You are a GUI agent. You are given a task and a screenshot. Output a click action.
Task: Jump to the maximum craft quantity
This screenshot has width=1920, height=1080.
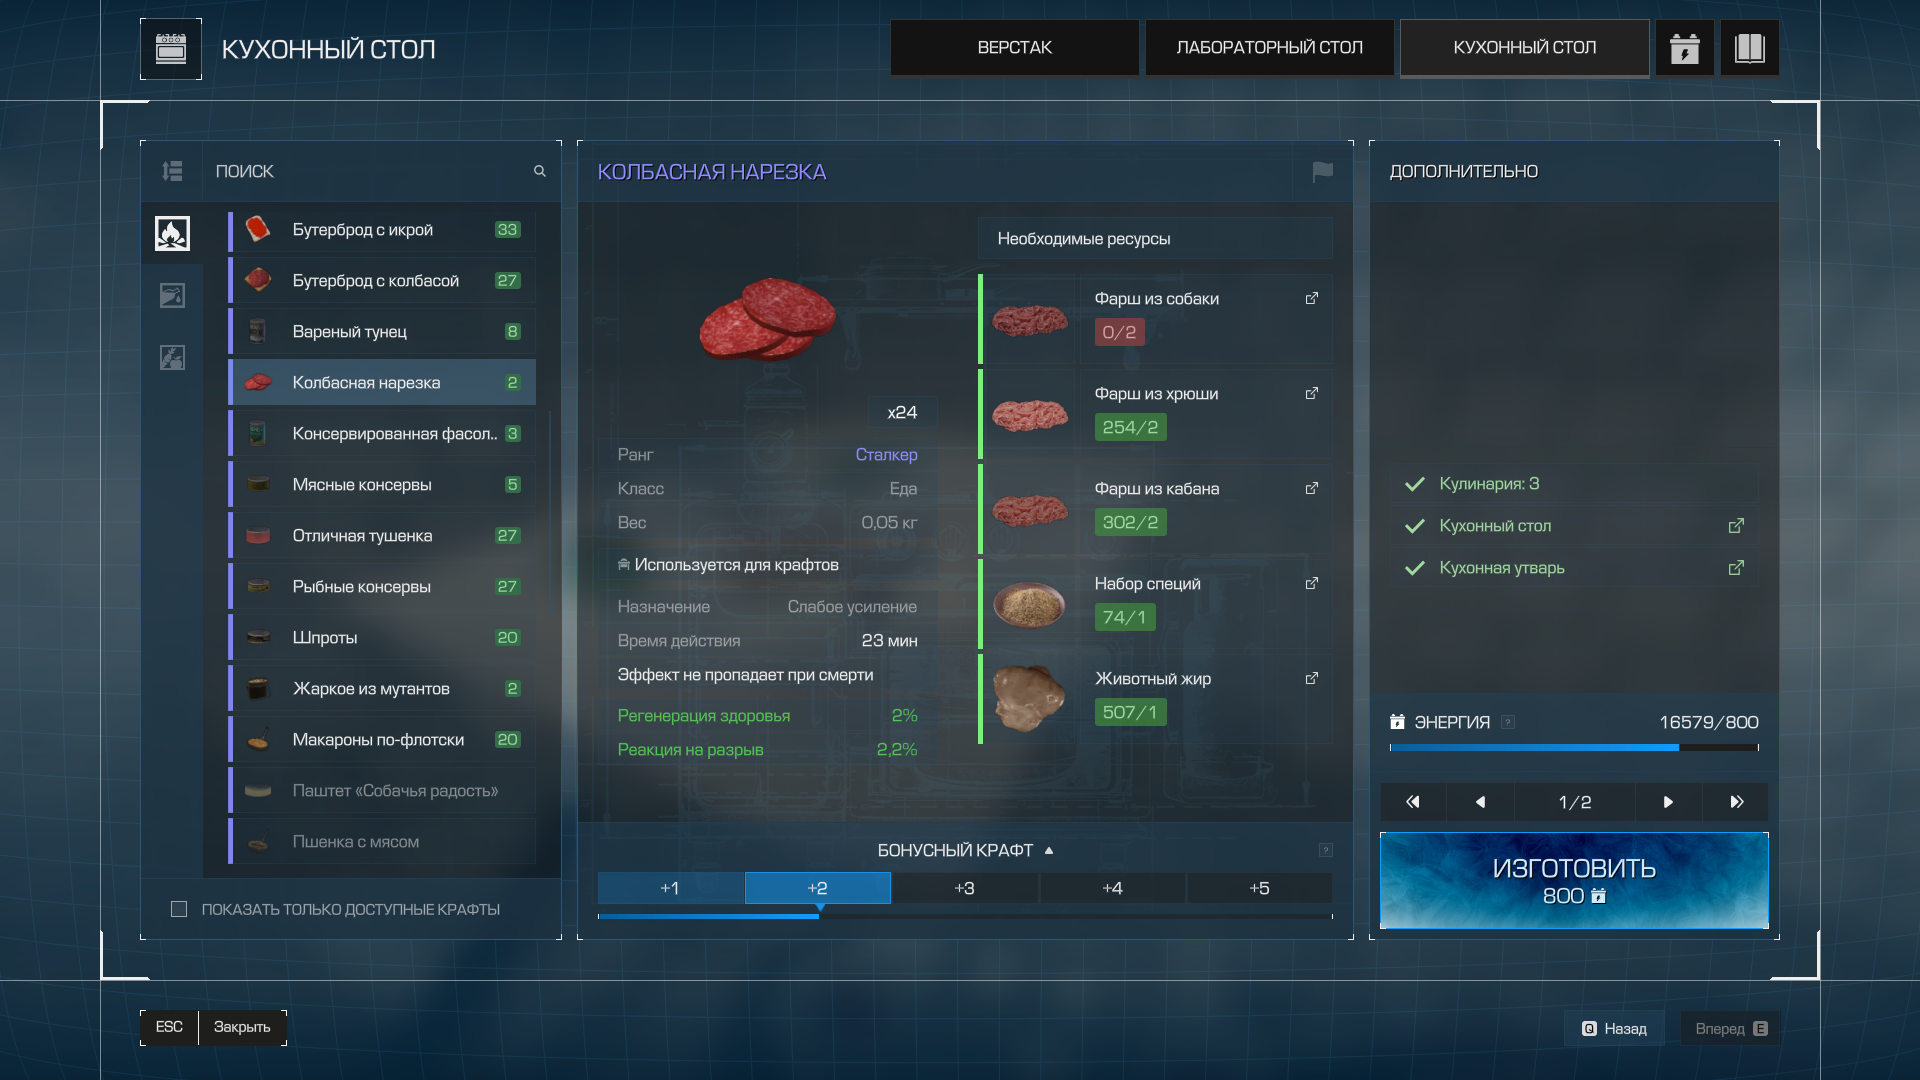click(1736, 802)
